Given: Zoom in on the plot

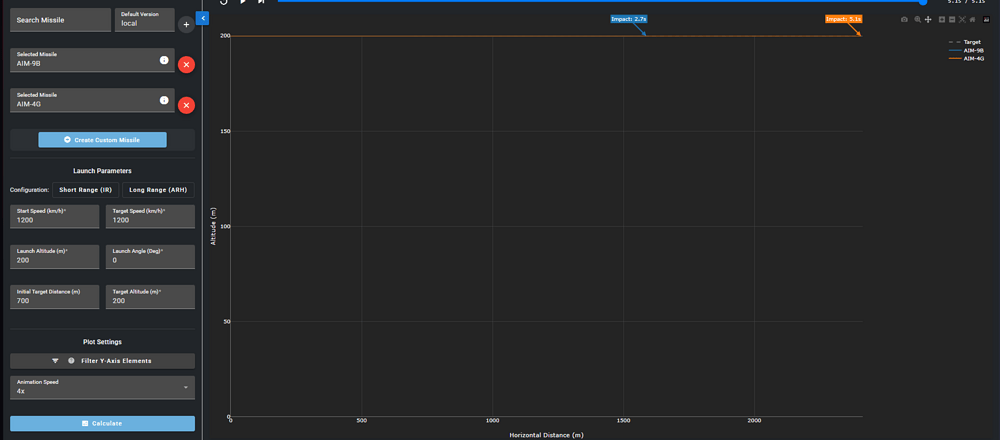Looking at the screenshot, I should pyautogui.click(x=942, y=20).
